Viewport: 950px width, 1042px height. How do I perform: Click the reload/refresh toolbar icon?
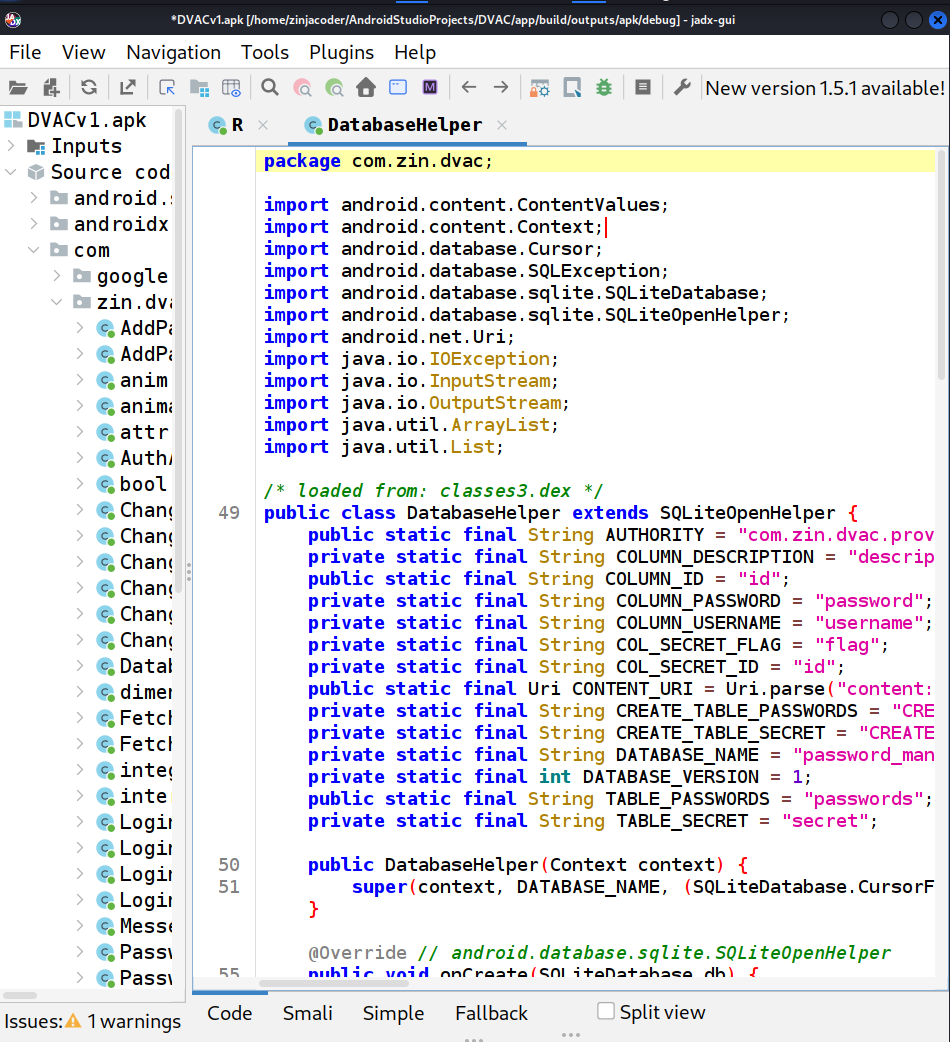(89, 88)
